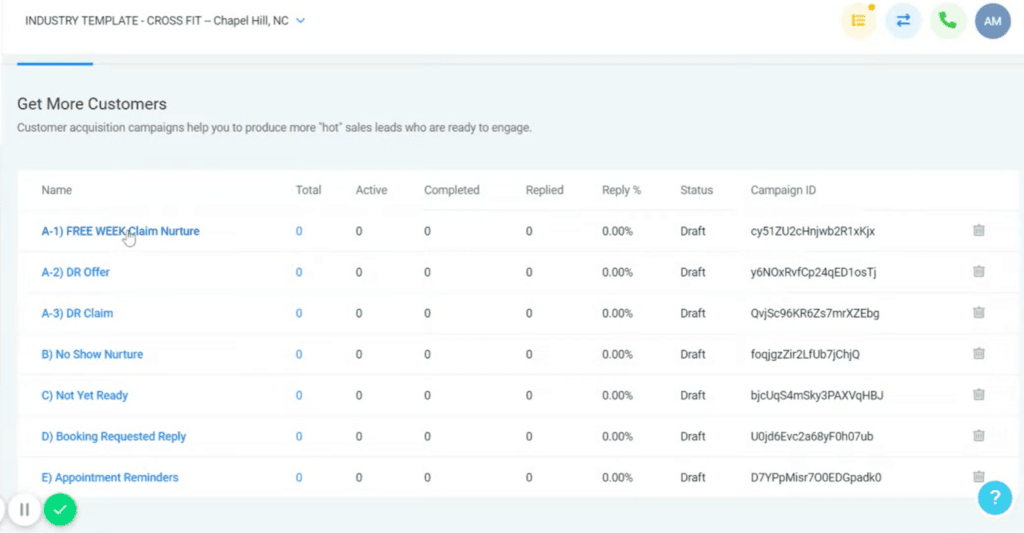
Task: Open the E) Appointment Reminders campaign
Action: (x=110, y=477)
